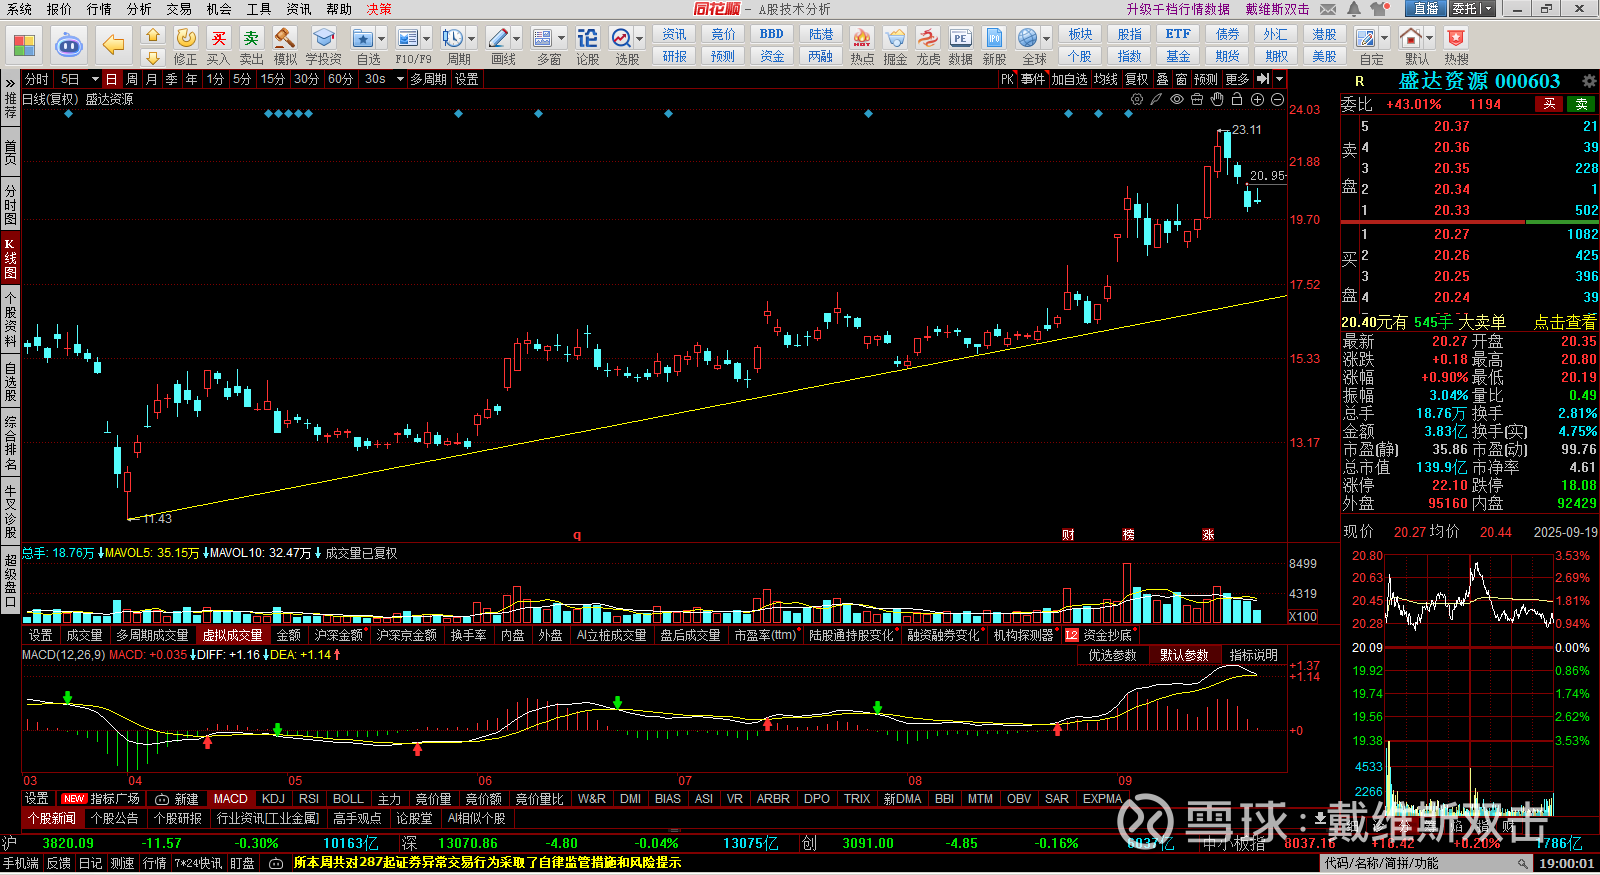Open the AI robot assistant icon

click(x=69, y=45)
